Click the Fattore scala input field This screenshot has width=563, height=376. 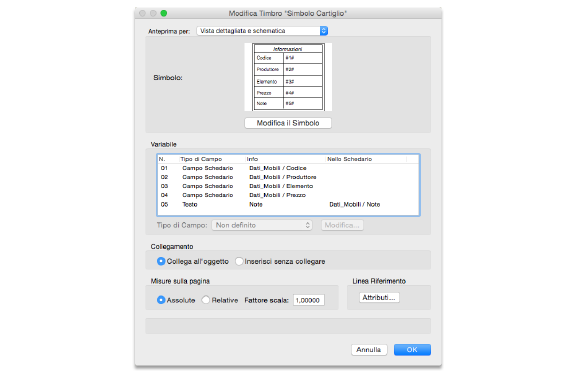click(x=309, y=300)
